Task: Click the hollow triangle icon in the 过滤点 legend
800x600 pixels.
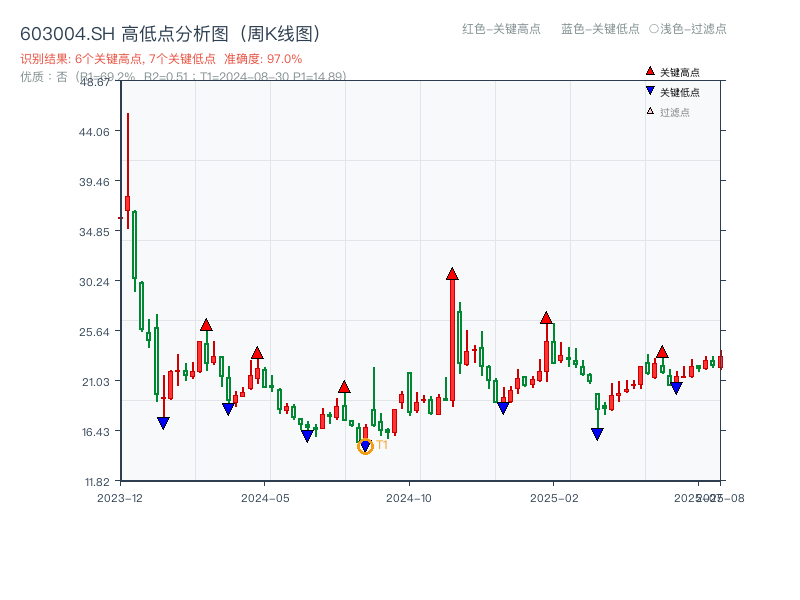Action: pyautogui.click(x=650, y=111)
